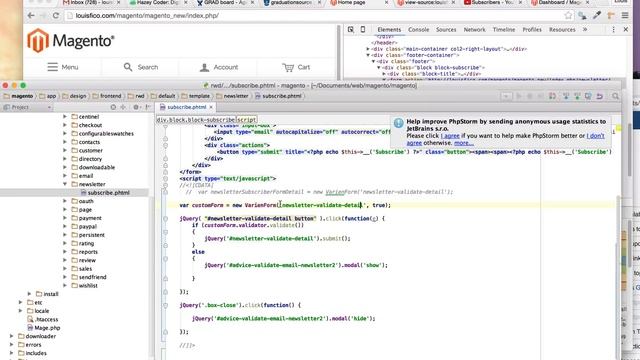Open the Magento Account menu
The width and height of the screenshot is (640, 360).
coord(219,67)
